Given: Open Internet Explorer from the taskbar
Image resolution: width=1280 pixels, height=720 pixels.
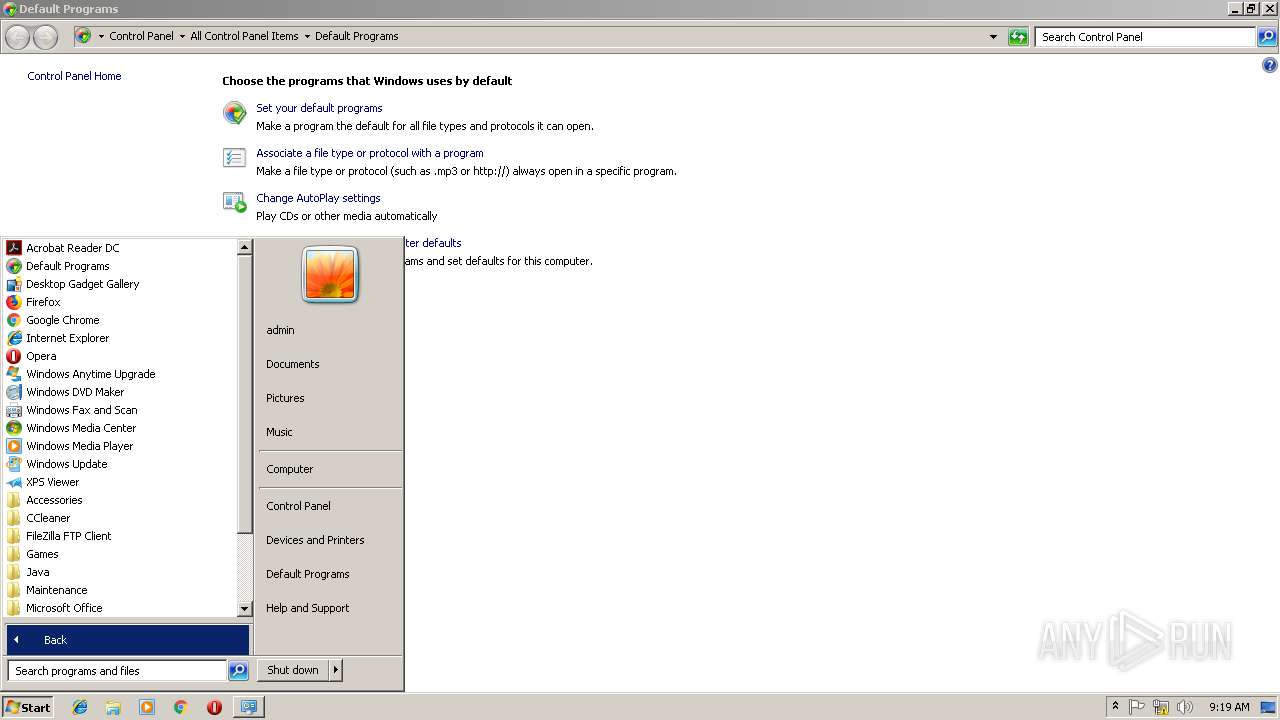Looking at the screenshot, I should [x=80, y=707].
